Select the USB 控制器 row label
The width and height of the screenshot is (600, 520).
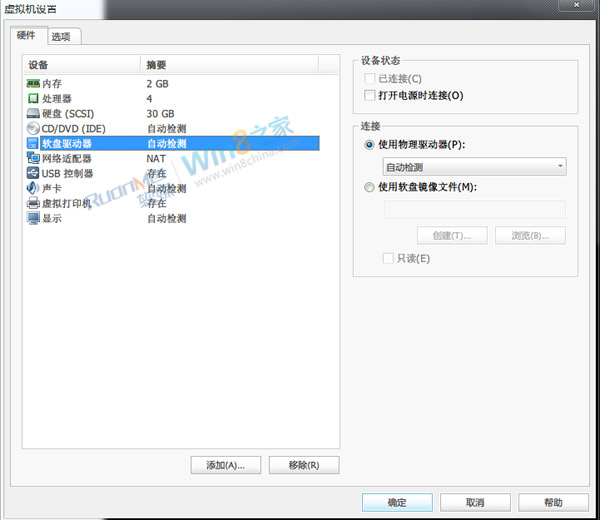tap(67, 173)
